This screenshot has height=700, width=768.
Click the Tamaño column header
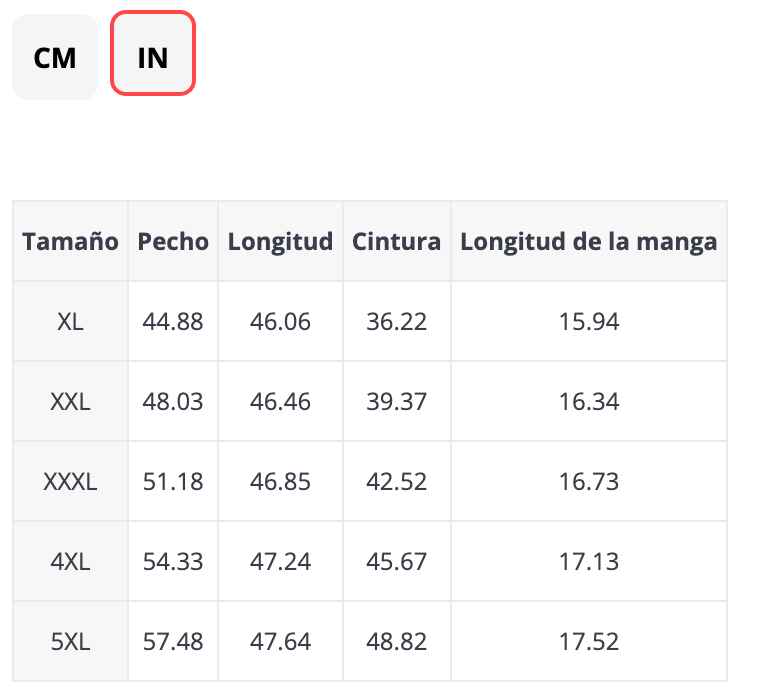[x=71, y=241]
